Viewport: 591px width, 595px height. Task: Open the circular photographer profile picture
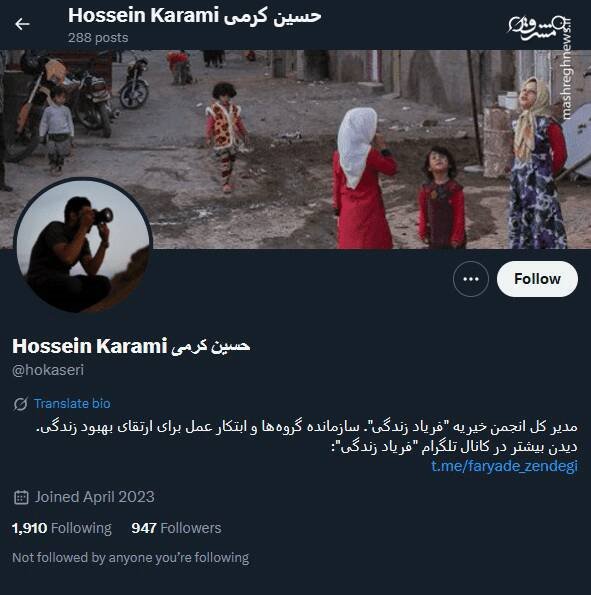[83, 246]
